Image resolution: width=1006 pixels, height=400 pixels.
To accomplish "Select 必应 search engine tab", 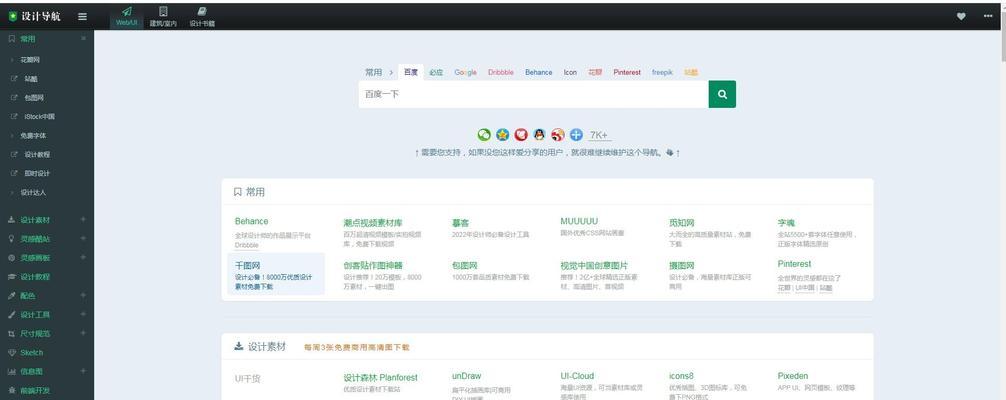I will click(x=436, y=73).
